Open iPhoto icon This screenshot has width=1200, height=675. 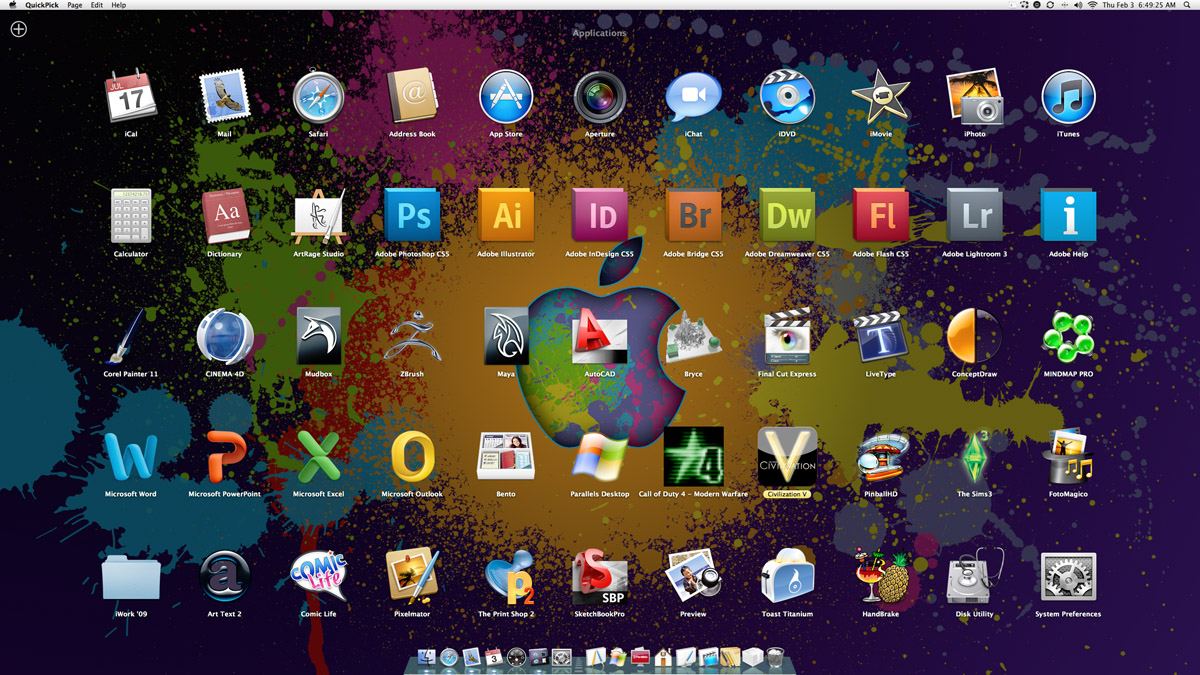[974, 97]
